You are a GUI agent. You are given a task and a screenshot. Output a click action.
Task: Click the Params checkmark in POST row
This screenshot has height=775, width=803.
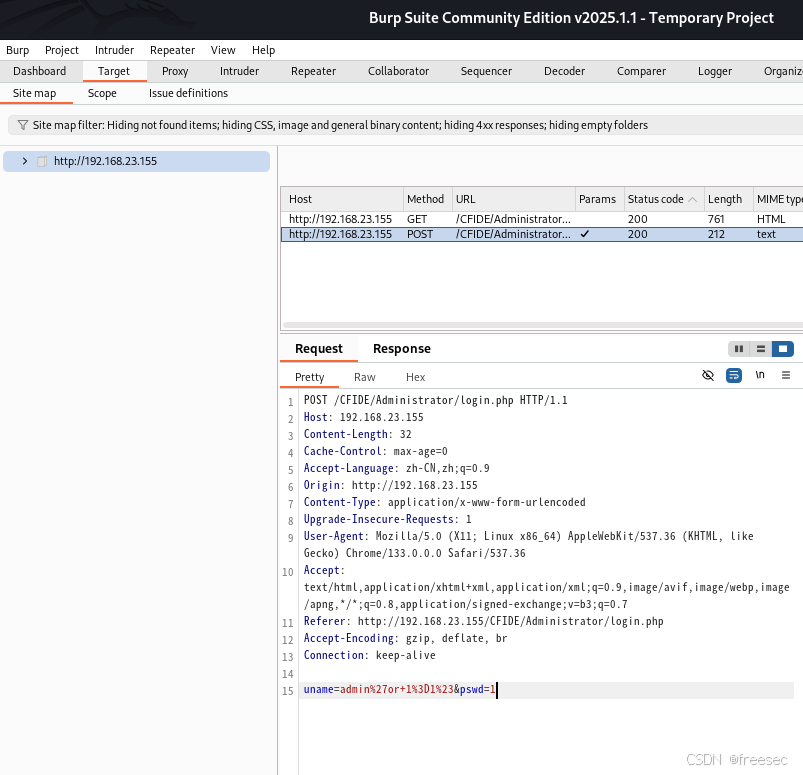585,234
